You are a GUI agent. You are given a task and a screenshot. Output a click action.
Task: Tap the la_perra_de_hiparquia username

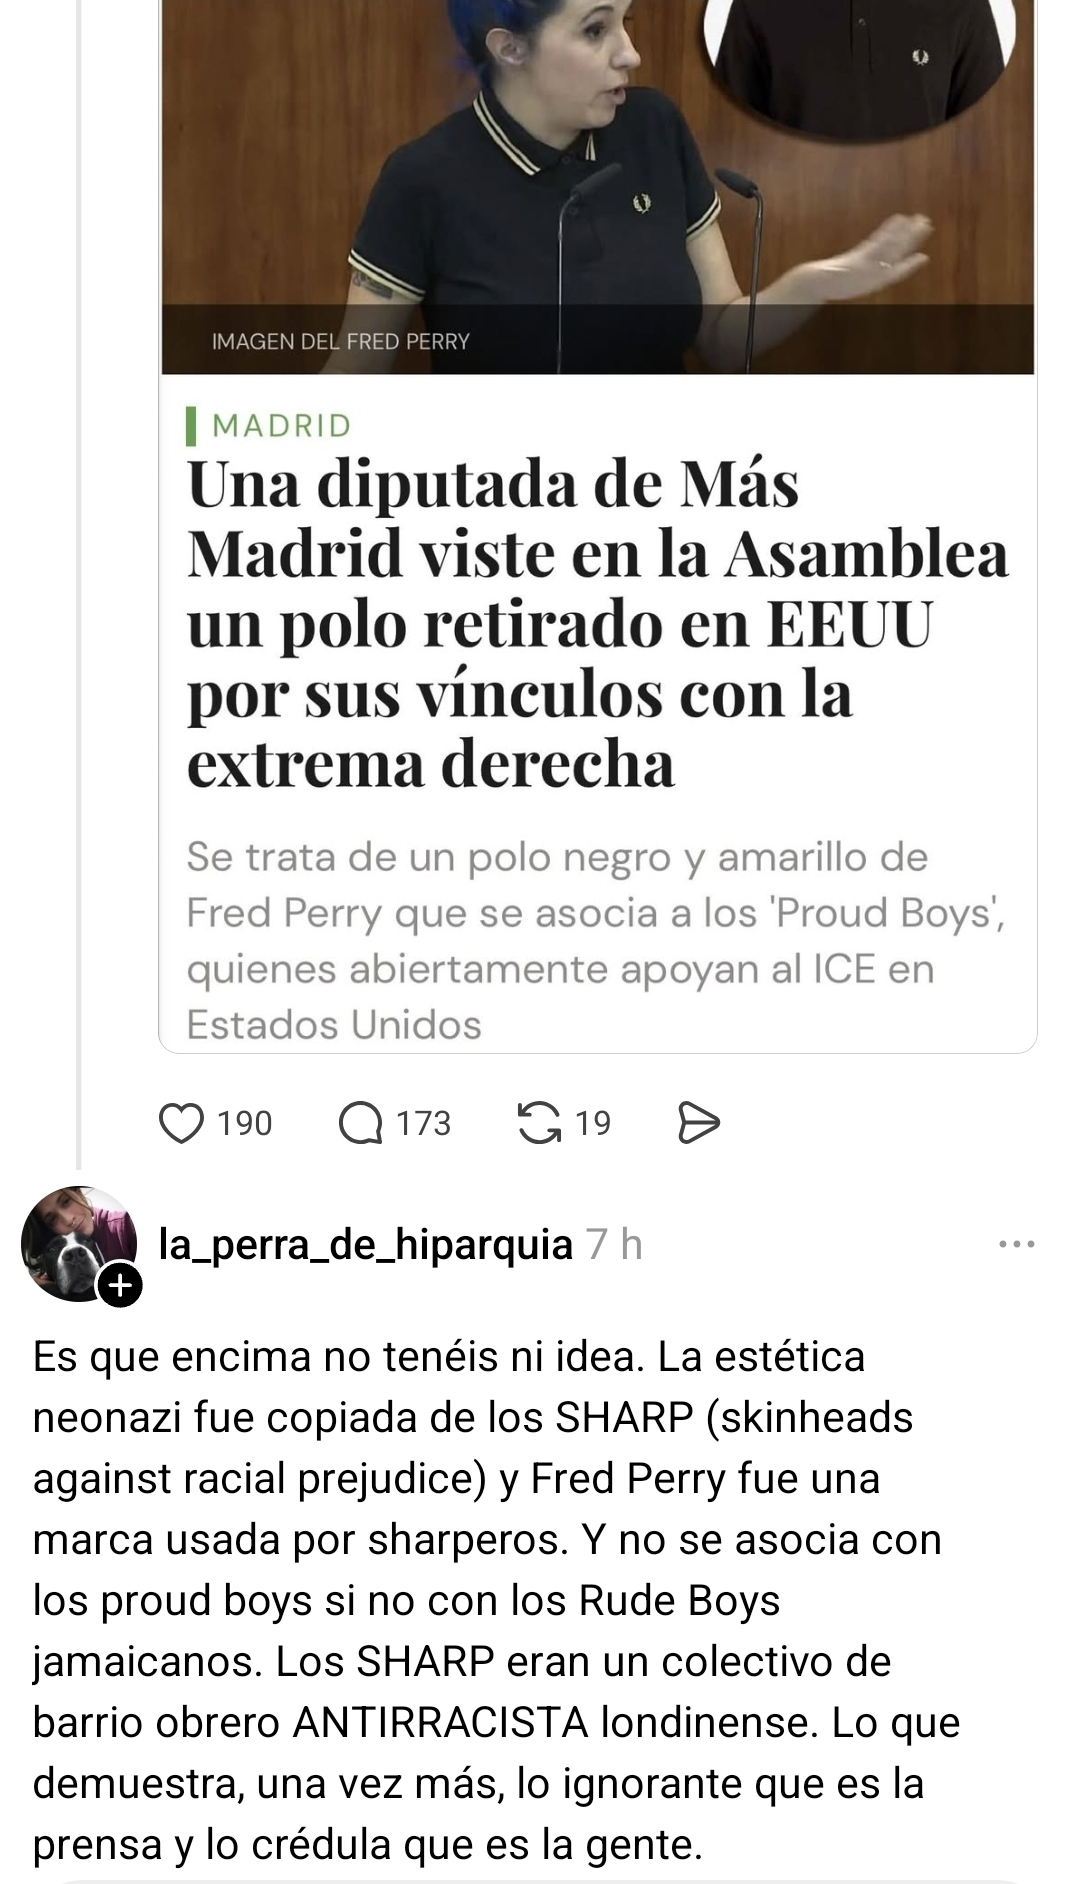pos(366,1245)
